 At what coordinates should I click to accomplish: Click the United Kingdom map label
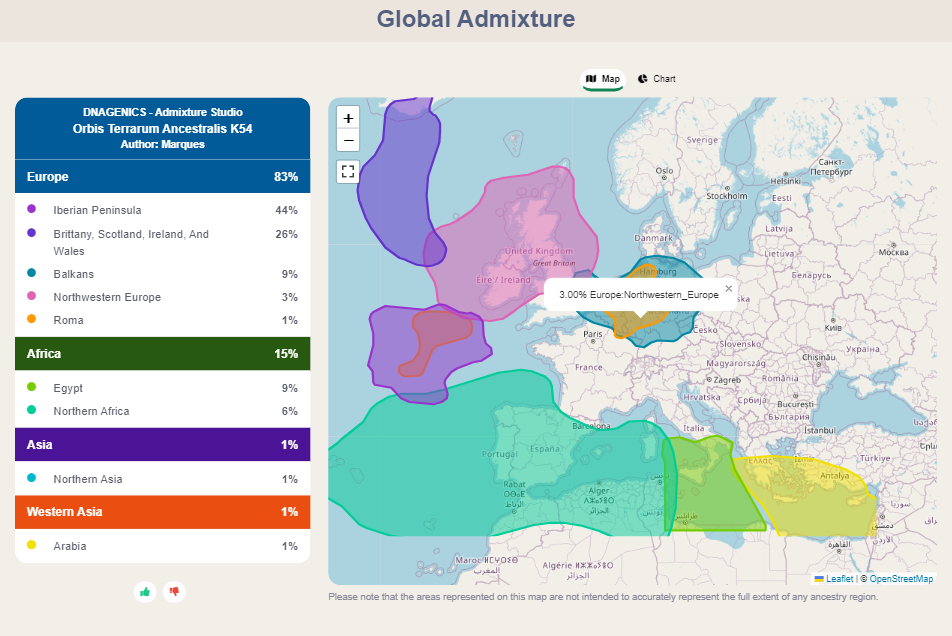pyautogui.click(x=539, y=251)
